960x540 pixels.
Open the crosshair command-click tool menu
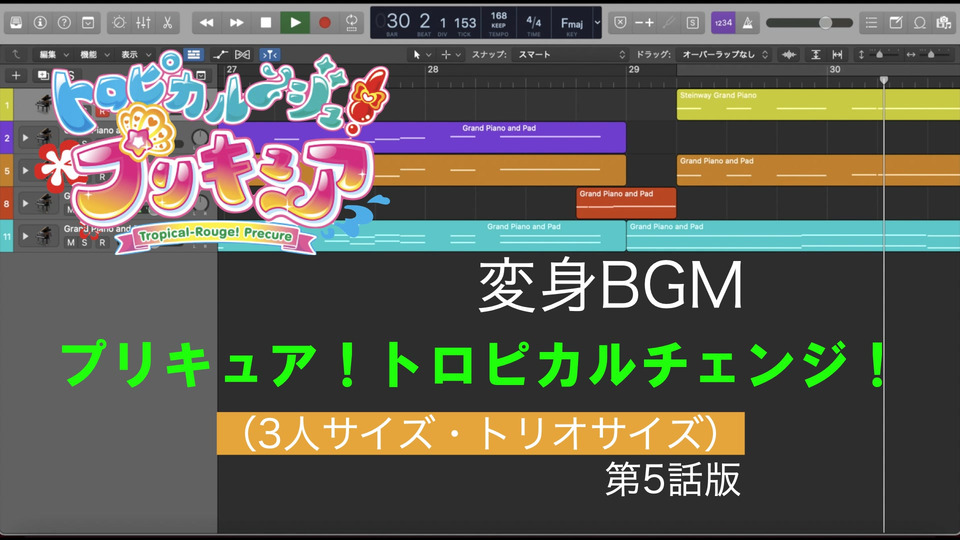click(451, 54)
